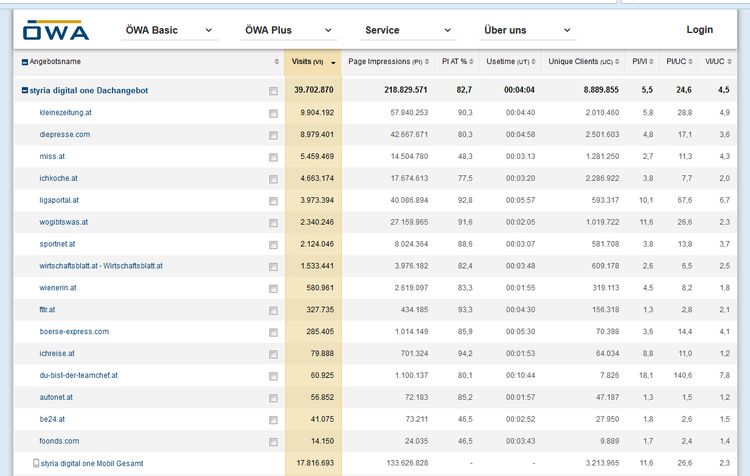Select visits value 39.702.870
Image resolution: width=750 pixels, height=476 pixels.
click(314, 89)
